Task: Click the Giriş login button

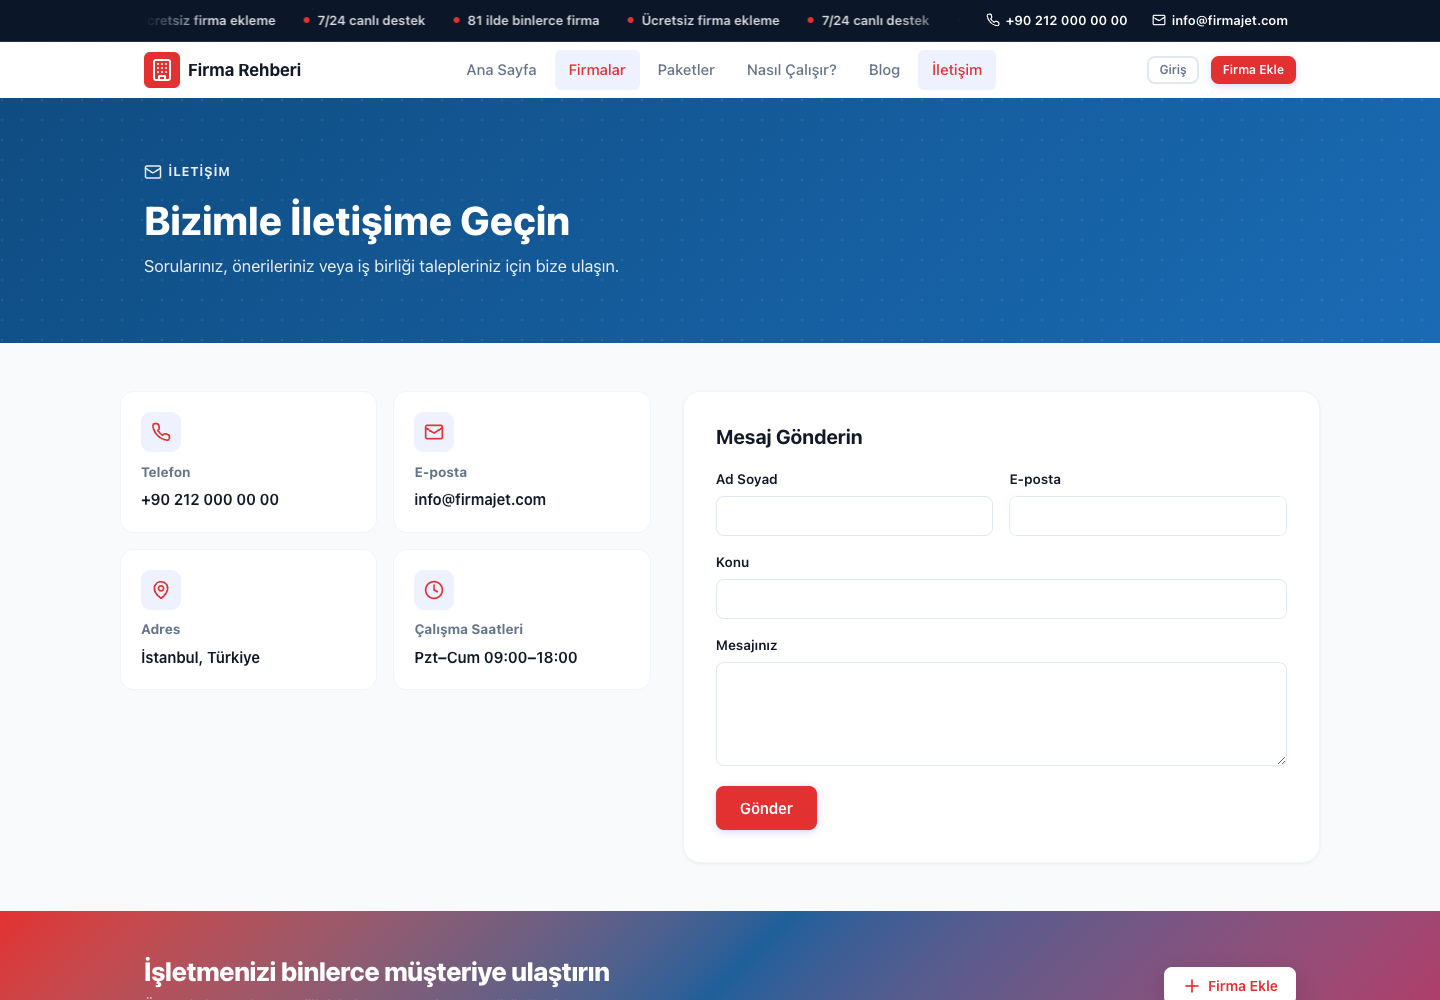Action: tap(1173, 70)
